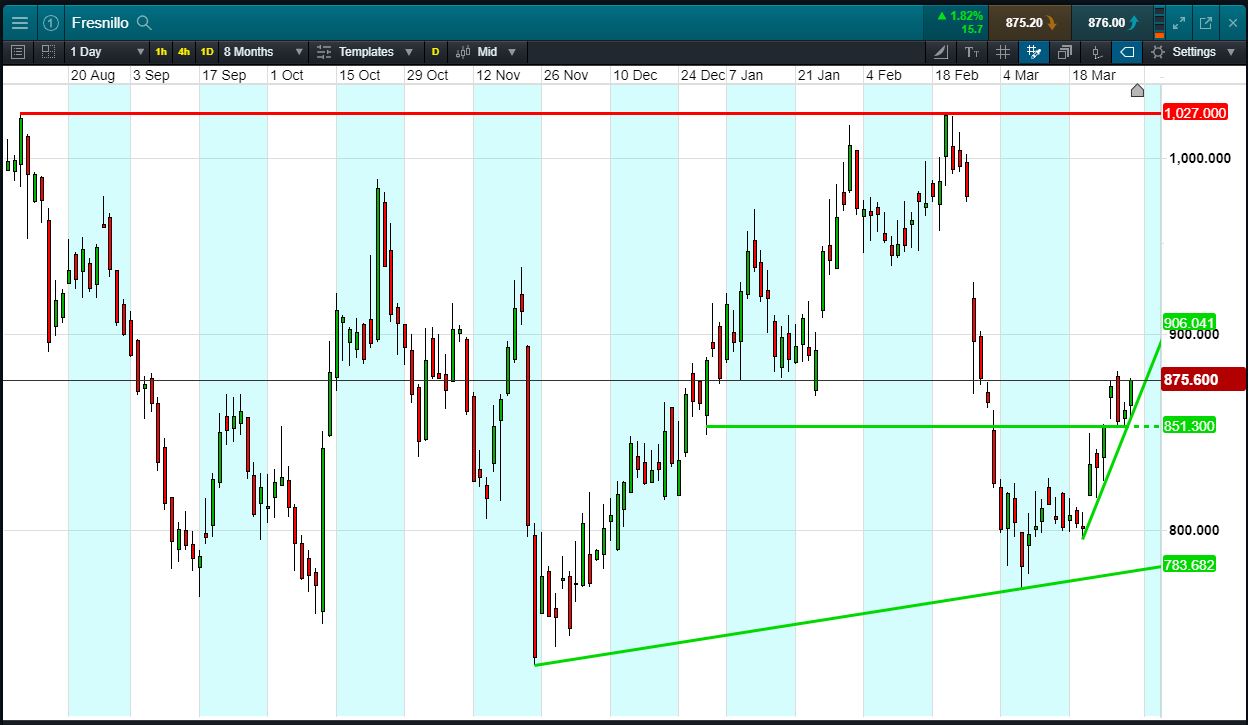Search for another instrument next to Fresnillo
The height and width of the screenshot is (725, 1248).
coord(144,22)
